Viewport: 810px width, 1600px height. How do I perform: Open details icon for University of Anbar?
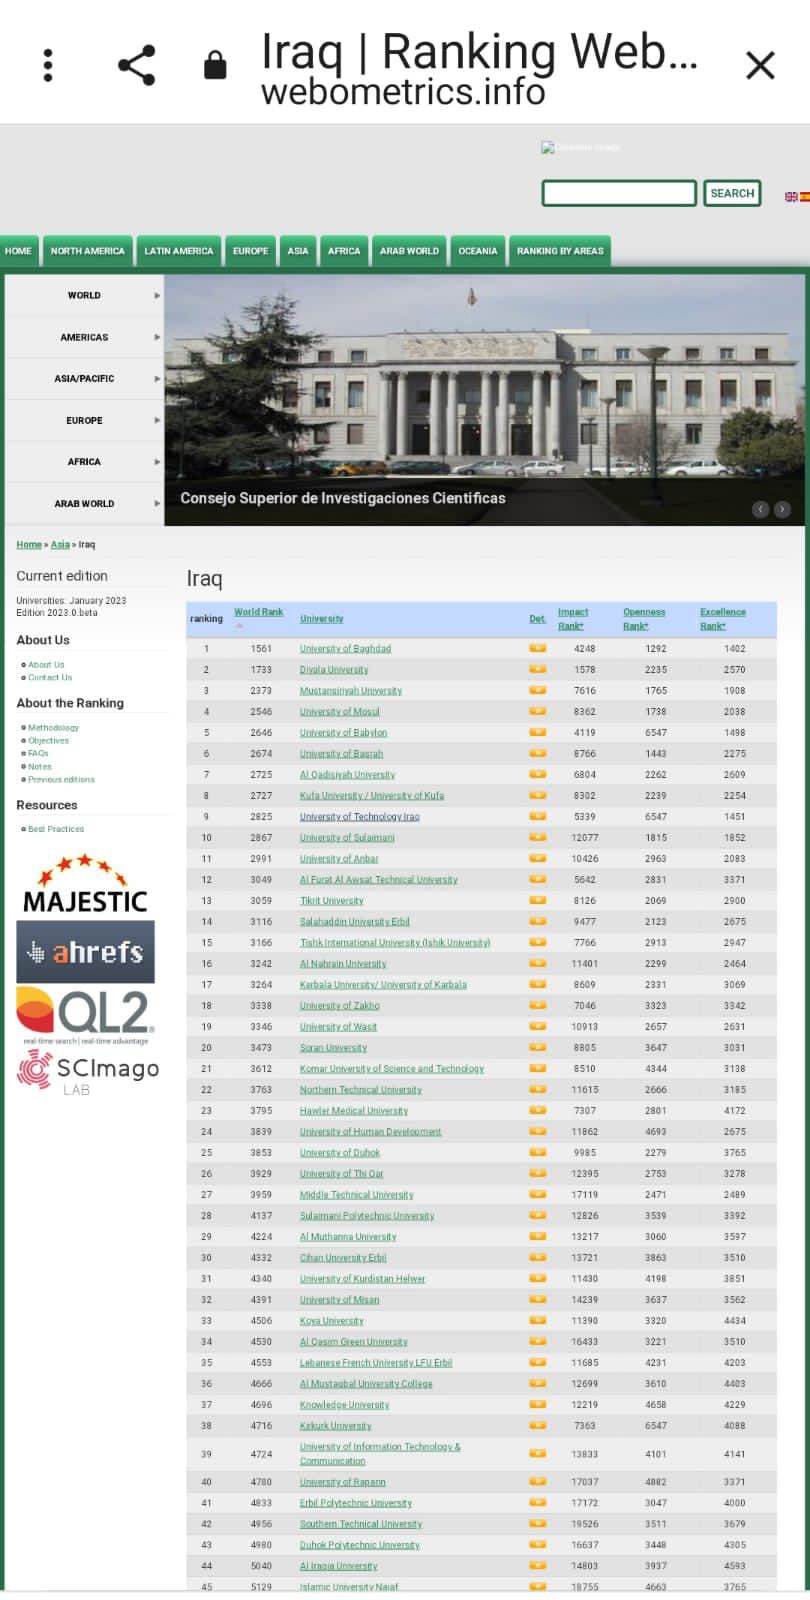538,858
